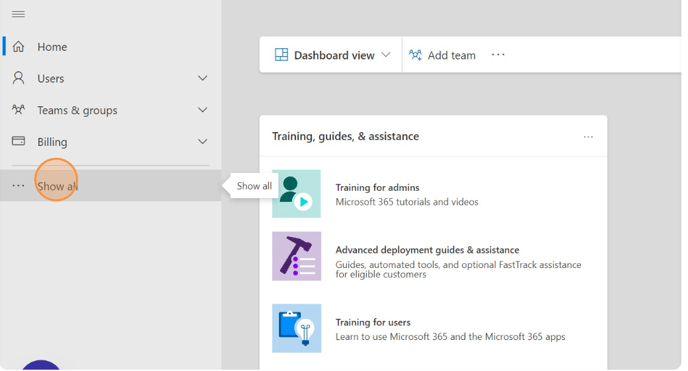
Task: Click the Show all ellipsis icon
Action: 18,186
